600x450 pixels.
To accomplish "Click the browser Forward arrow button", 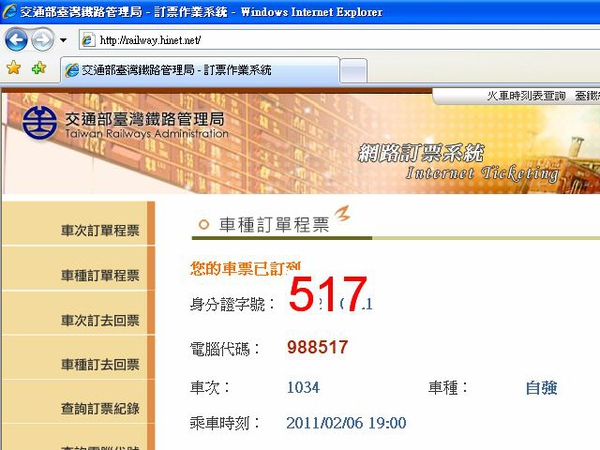I will [42, 39].
